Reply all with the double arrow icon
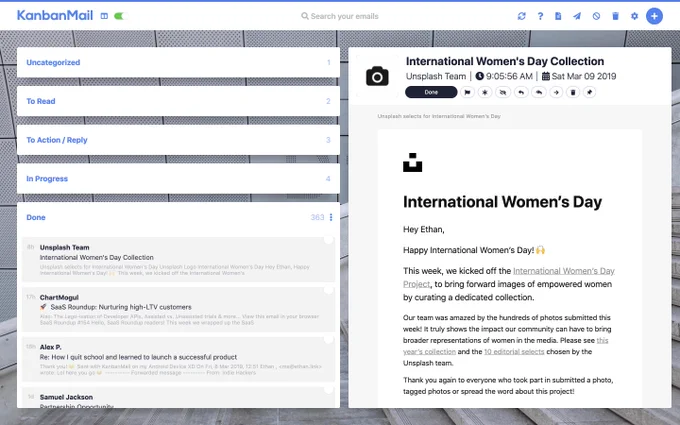Viewport: 680px width, 425px height. pyautogui.click(x=539, y=92)
